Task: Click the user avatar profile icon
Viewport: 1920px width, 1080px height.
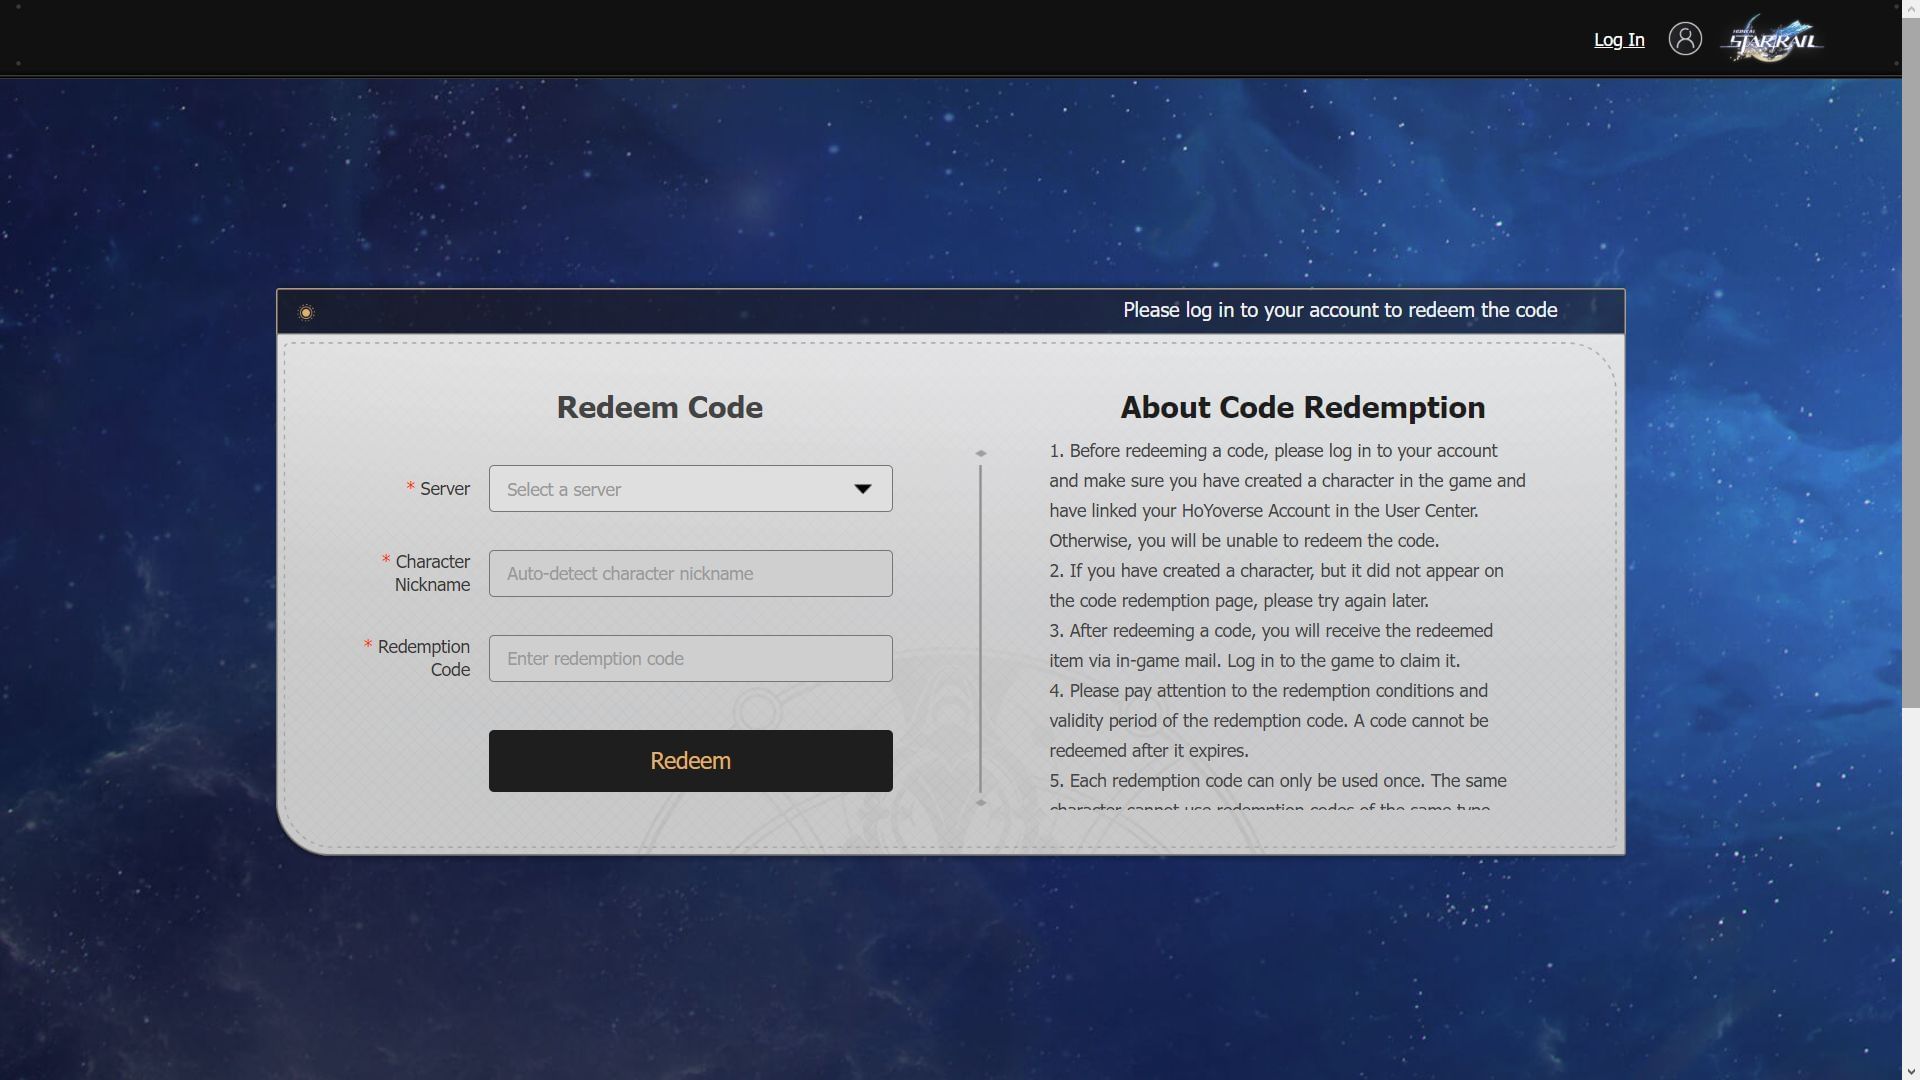Action: click(1685, 39)
